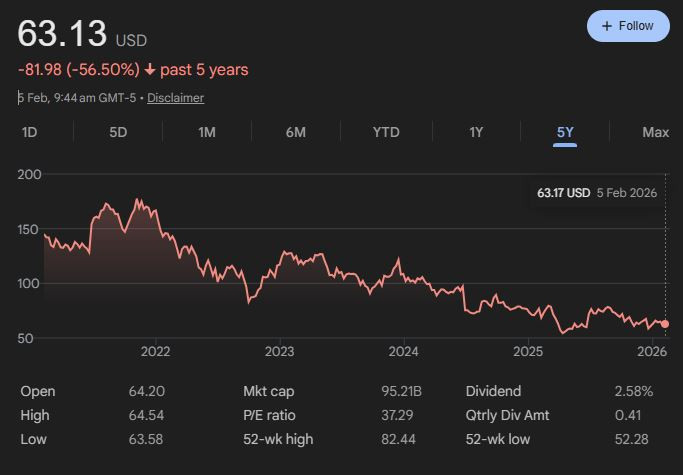
Task: Click the red dot at chart's end
Action: [665, 324]
